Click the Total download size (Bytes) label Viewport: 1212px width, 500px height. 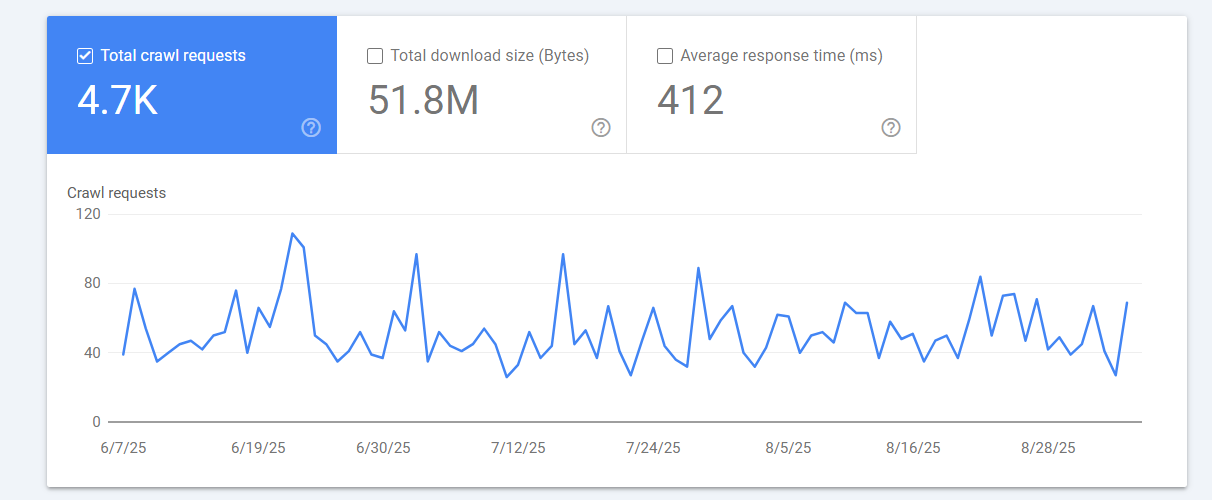pos(489,56)
